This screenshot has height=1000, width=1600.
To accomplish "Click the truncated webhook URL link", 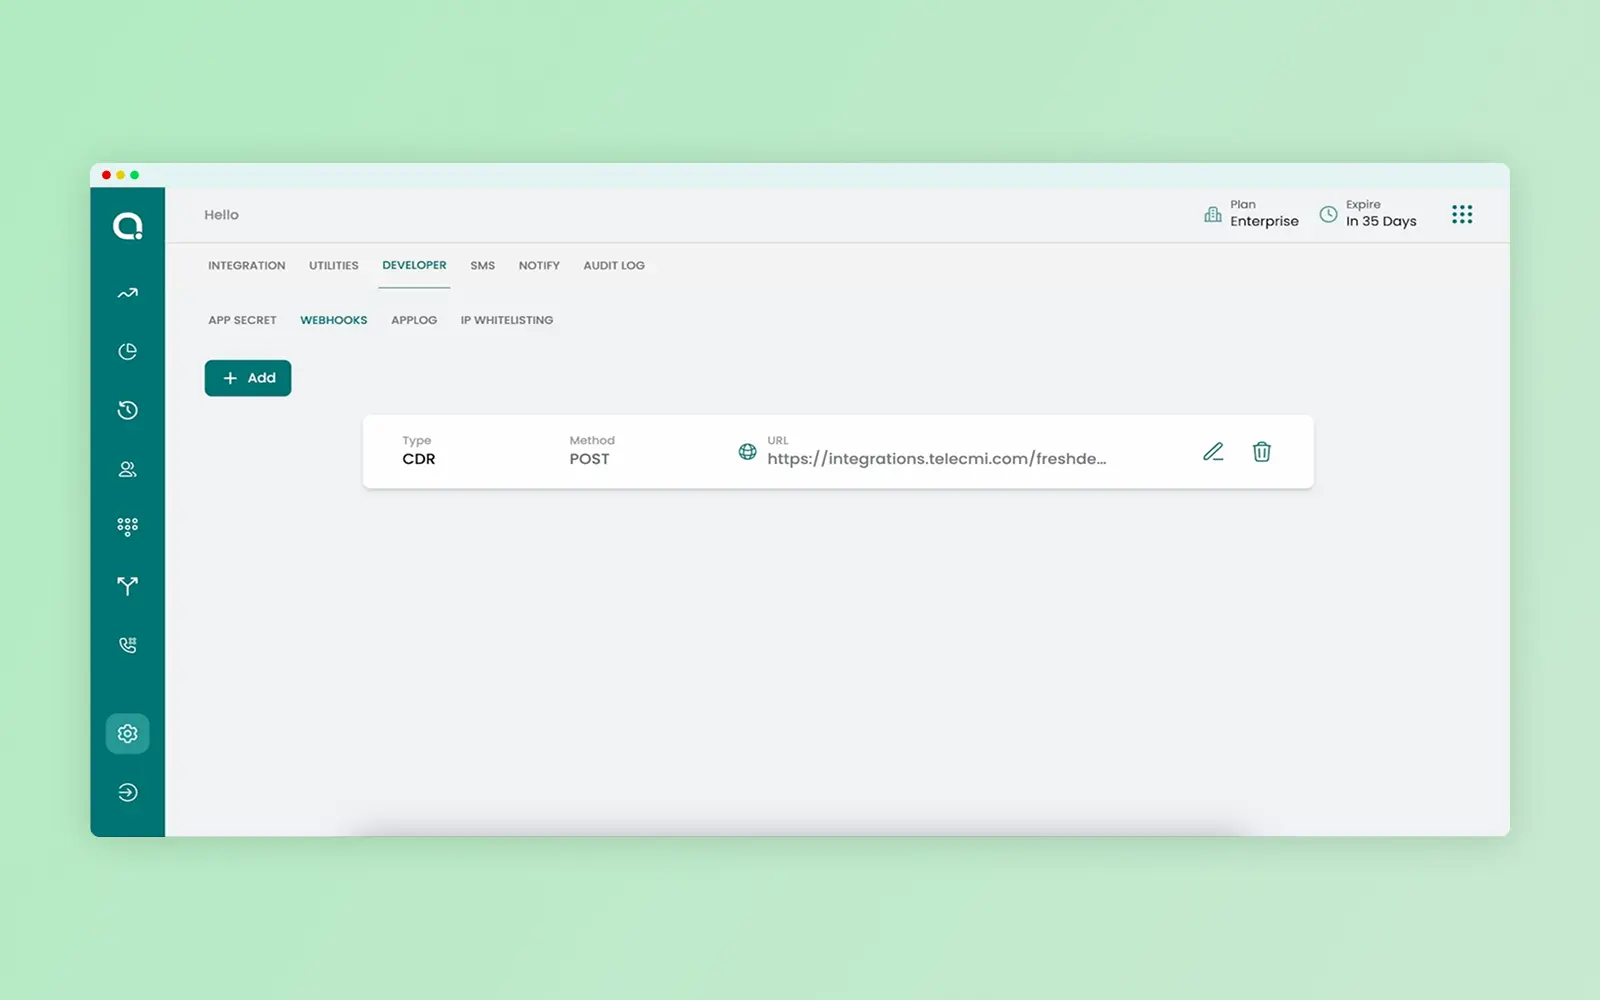I will pos(936,459).
